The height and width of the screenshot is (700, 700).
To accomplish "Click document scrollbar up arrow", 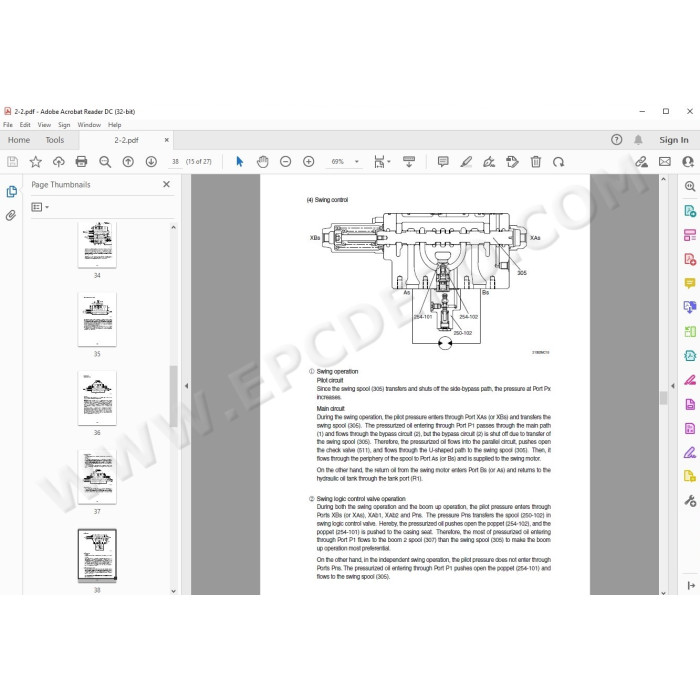I will coord(663,179).
